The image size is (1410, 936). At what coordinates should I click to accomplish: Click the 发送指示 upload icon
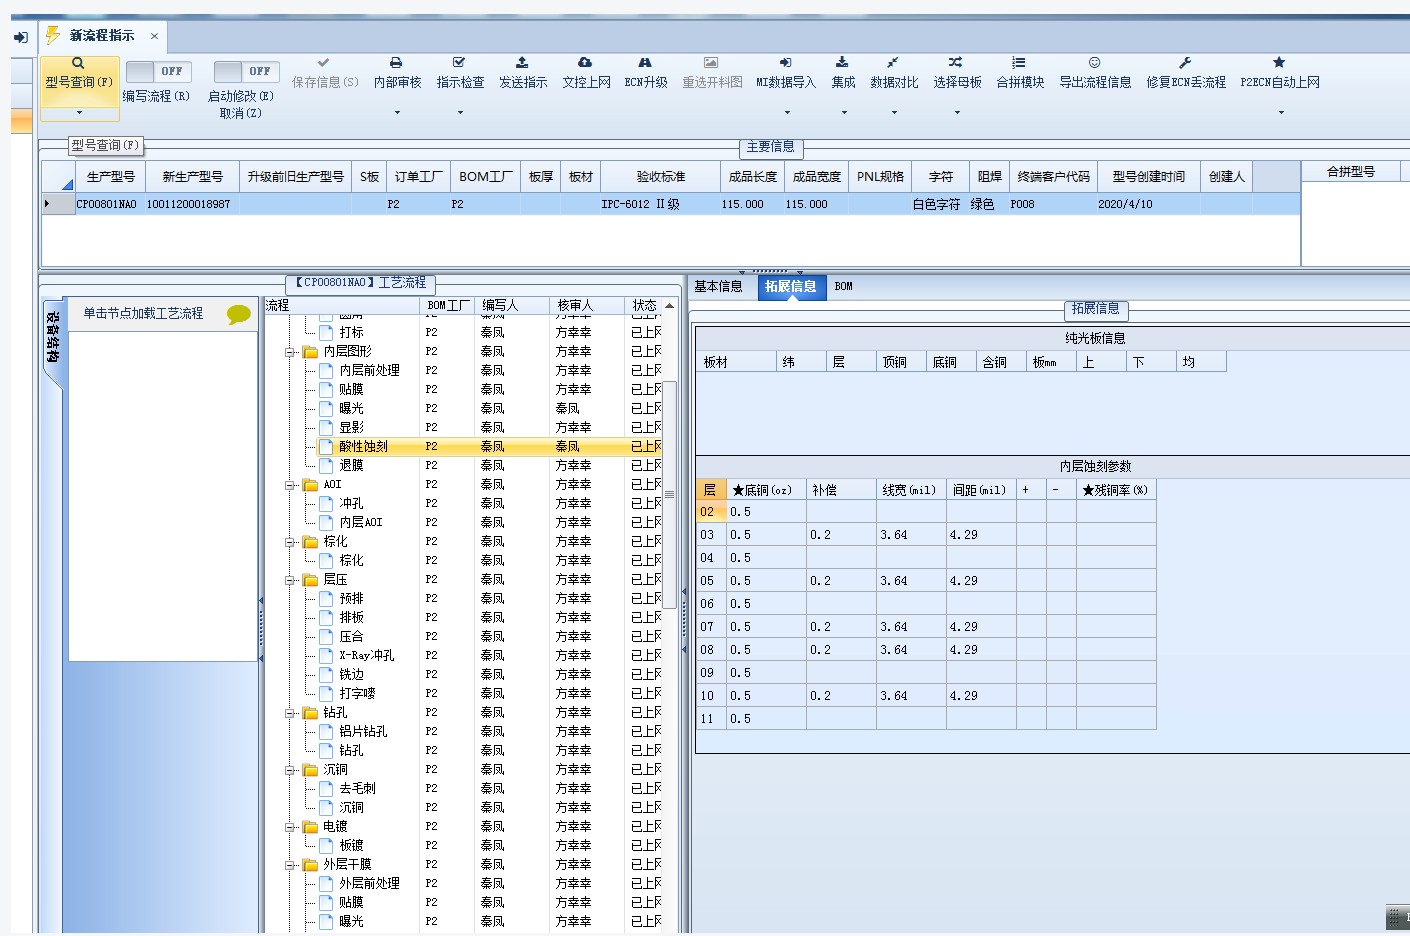click(522, 62)
